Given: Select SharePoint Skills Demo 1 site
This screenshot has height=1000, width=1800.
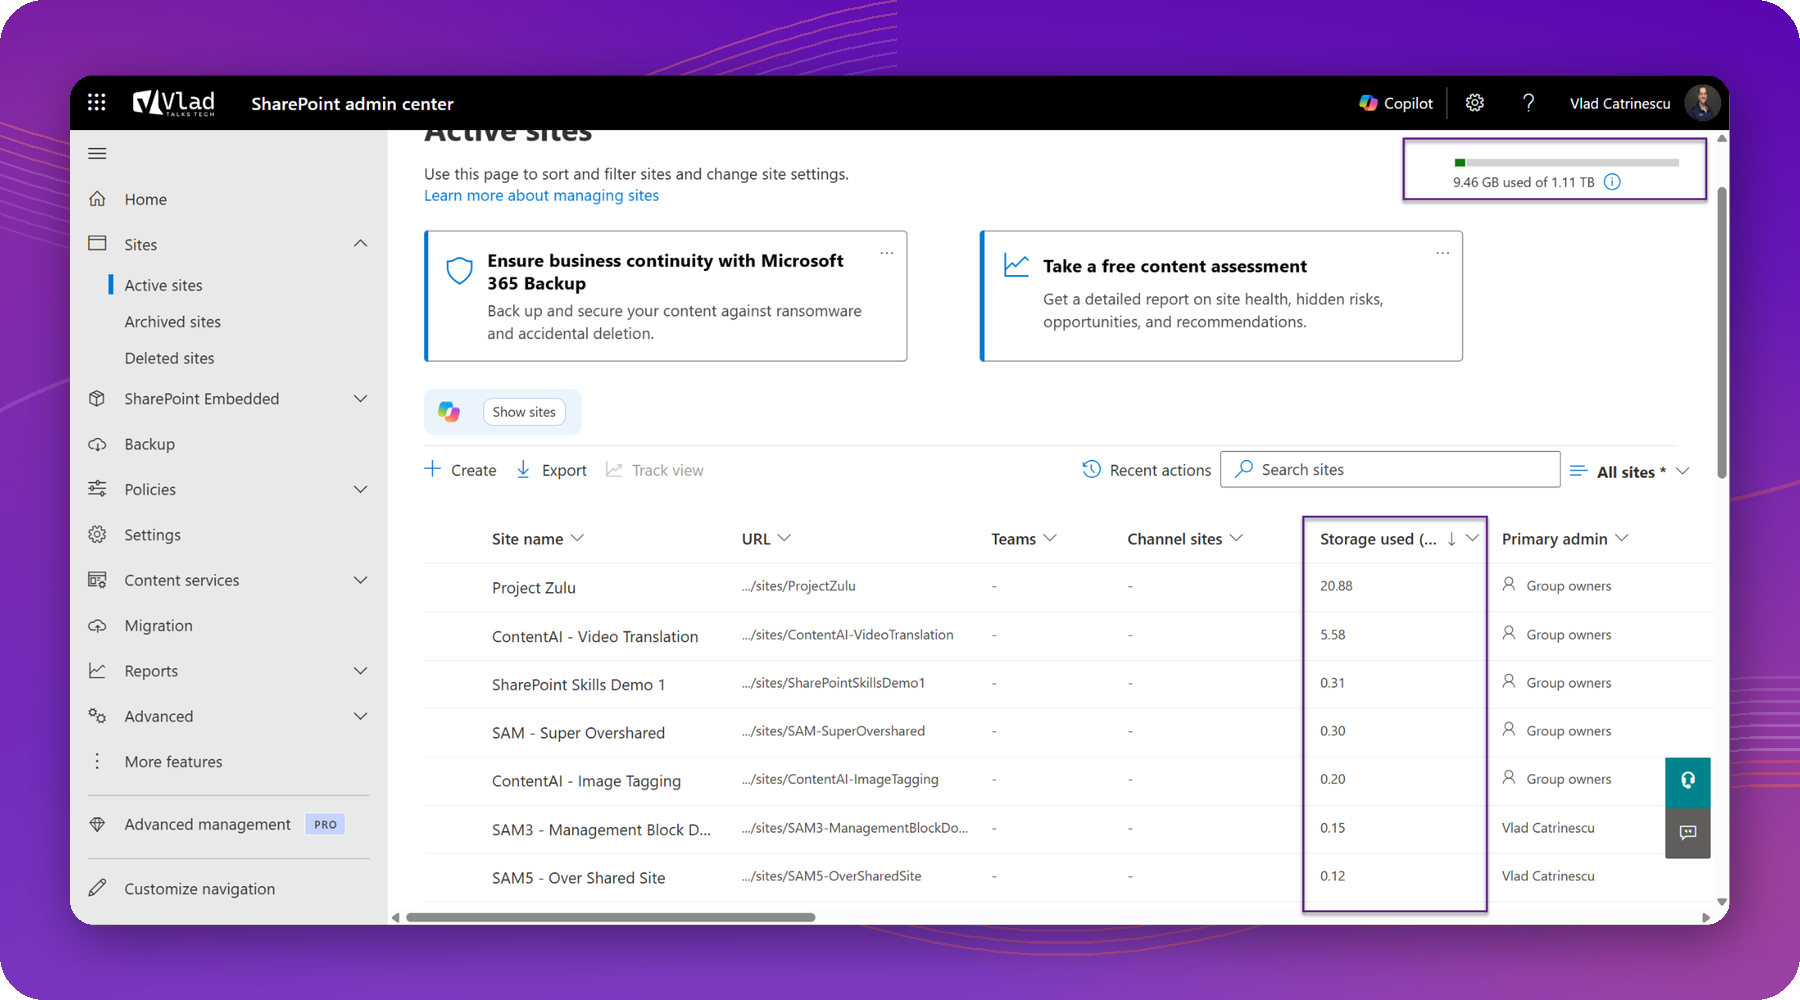Looking at the screenshot, I should point(578,684).
